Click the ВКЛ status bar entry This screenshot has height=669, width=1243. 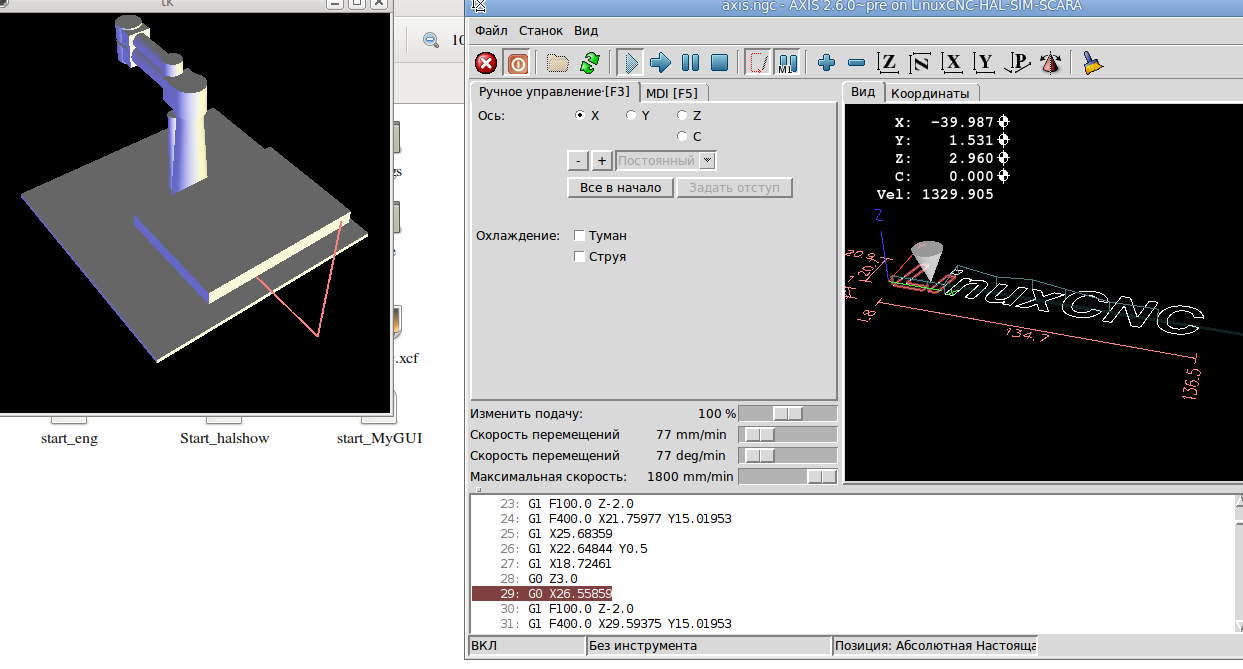pos(527,646)
